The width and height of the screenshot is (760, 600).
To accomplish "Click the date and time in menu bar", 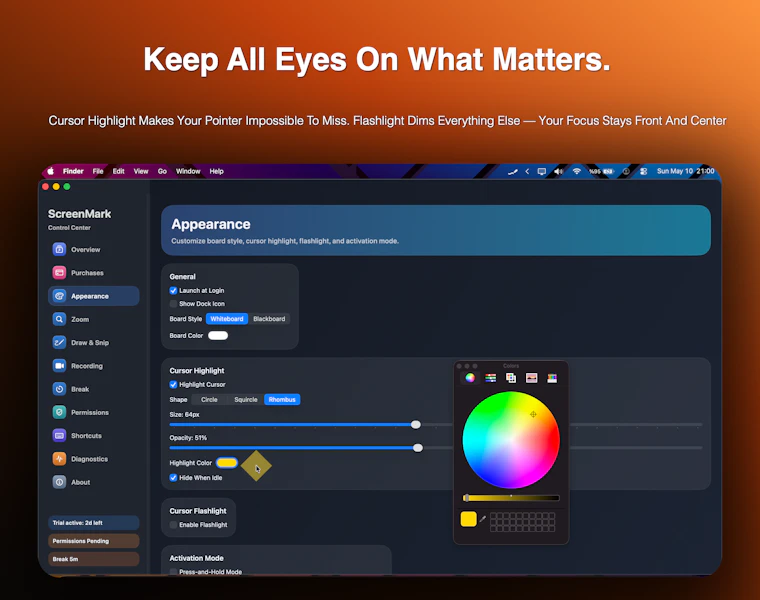I will (685, 171).
